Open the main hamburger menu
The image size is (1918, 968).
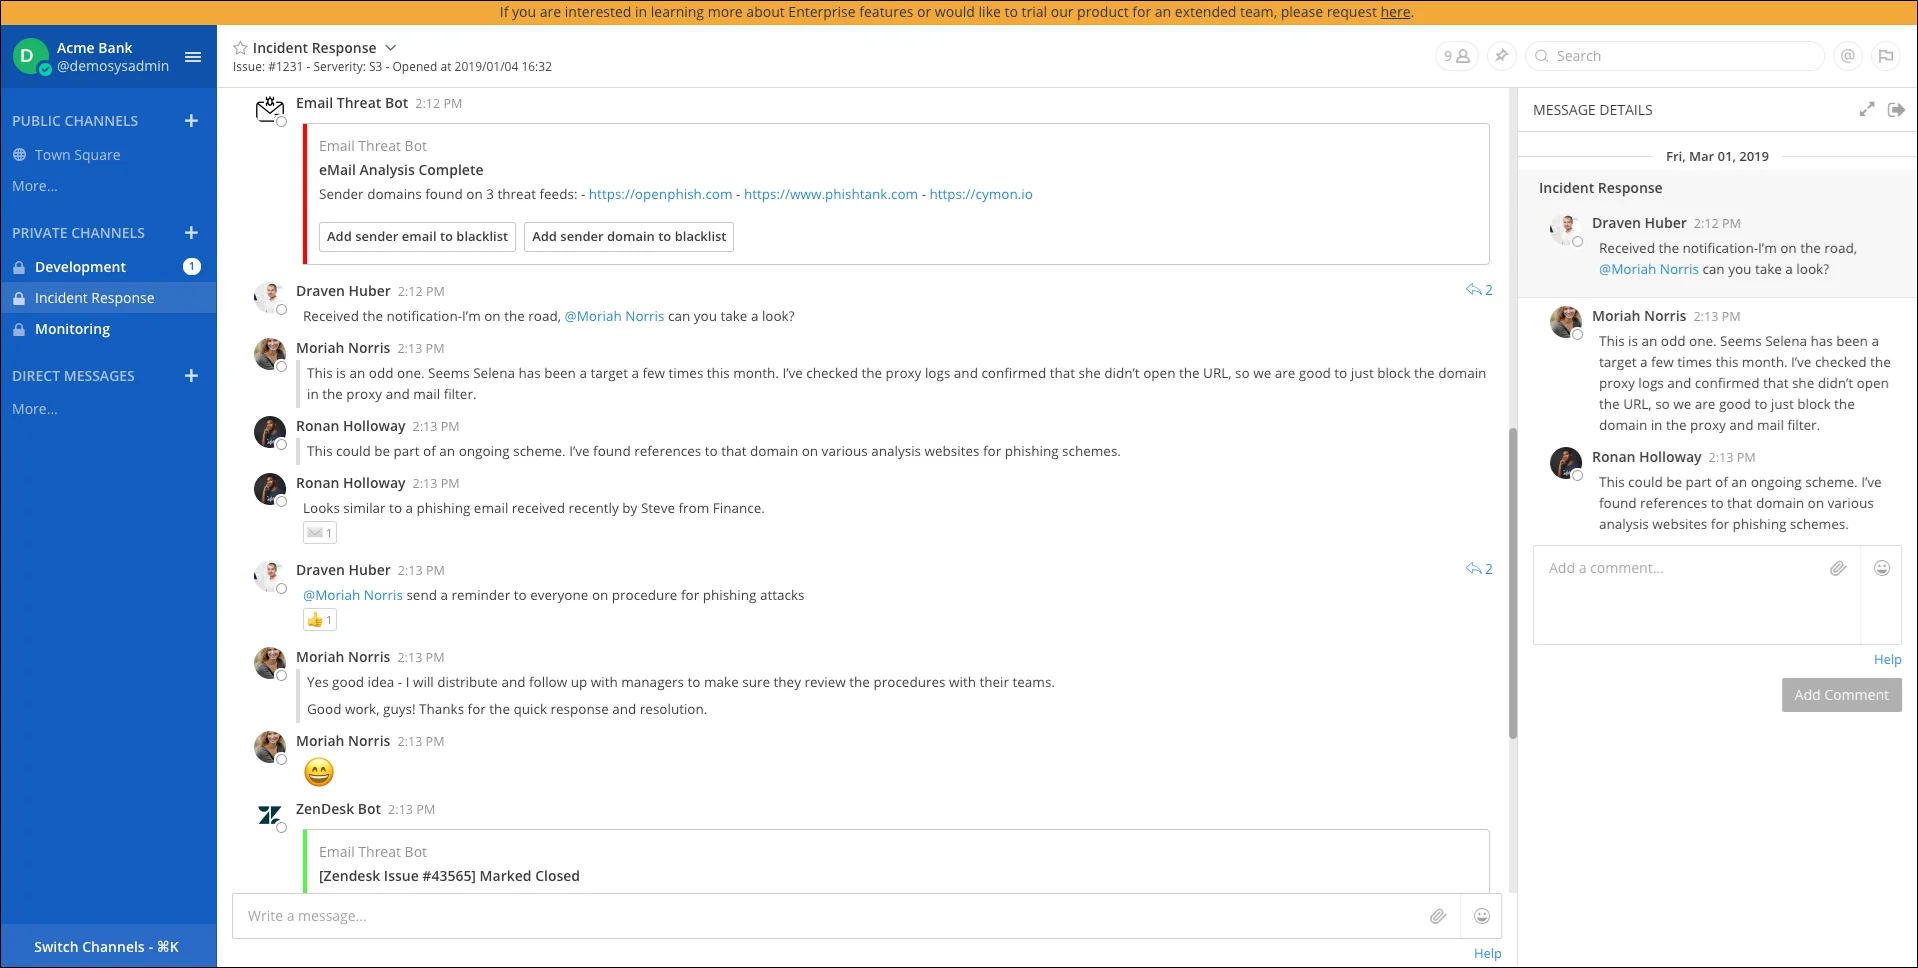193,57
